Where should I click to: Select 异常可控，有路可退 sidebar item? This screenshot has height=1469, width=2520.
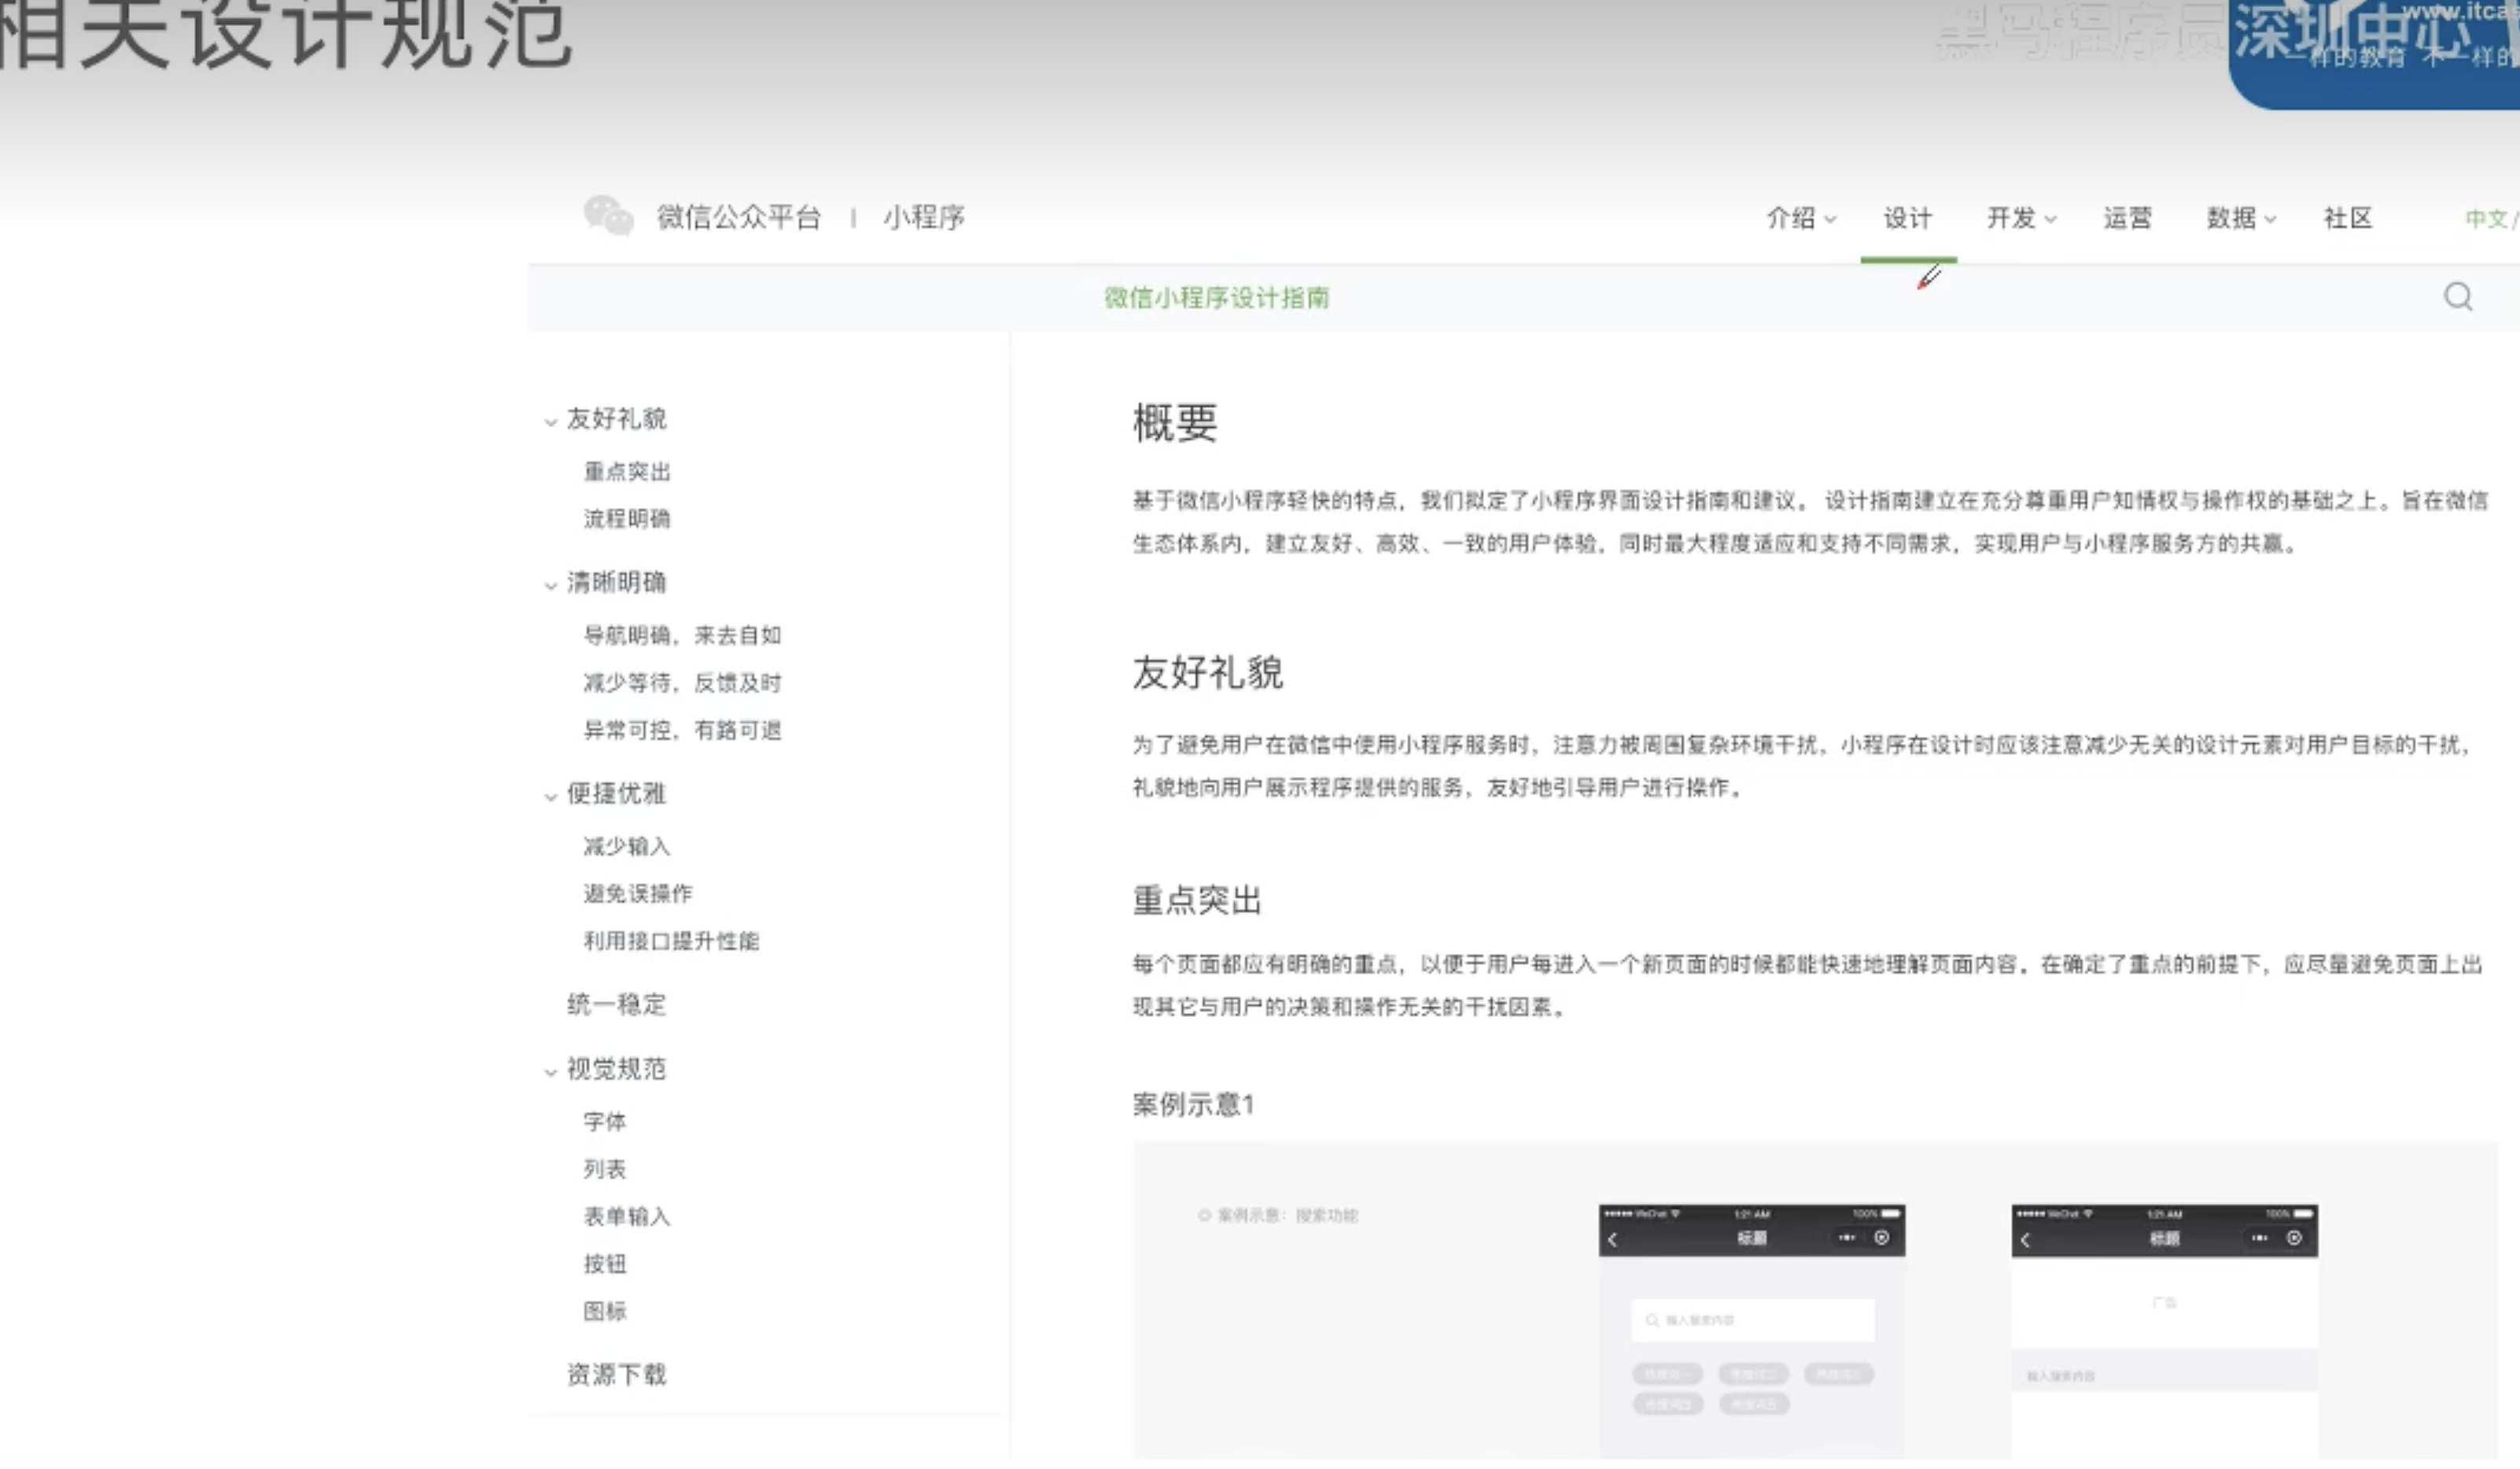click(x=682, y=730)
